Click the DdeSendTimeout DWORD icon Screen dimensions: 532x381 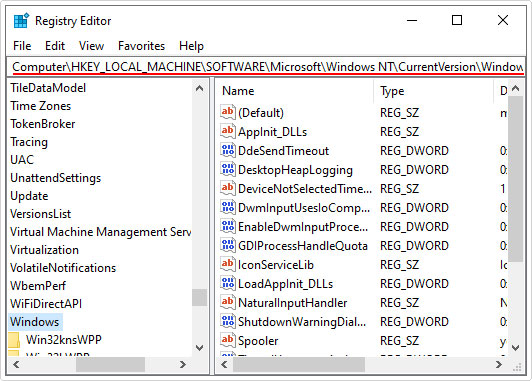(228, 150)
